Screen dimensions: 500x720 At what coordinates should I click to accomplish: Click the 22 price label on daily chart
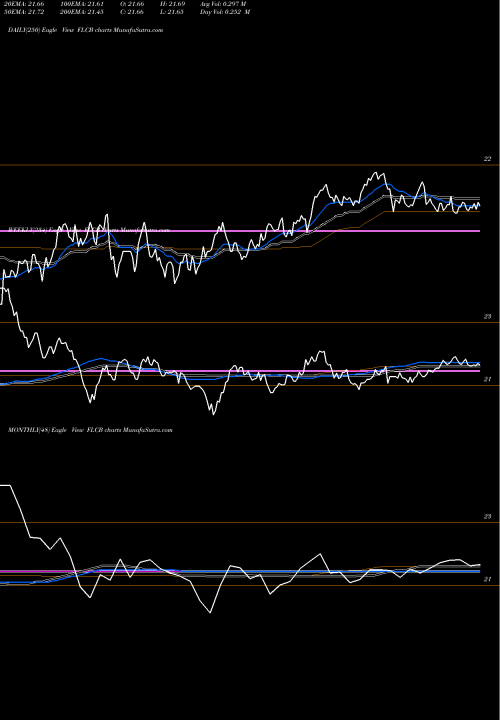pos(488,159)
